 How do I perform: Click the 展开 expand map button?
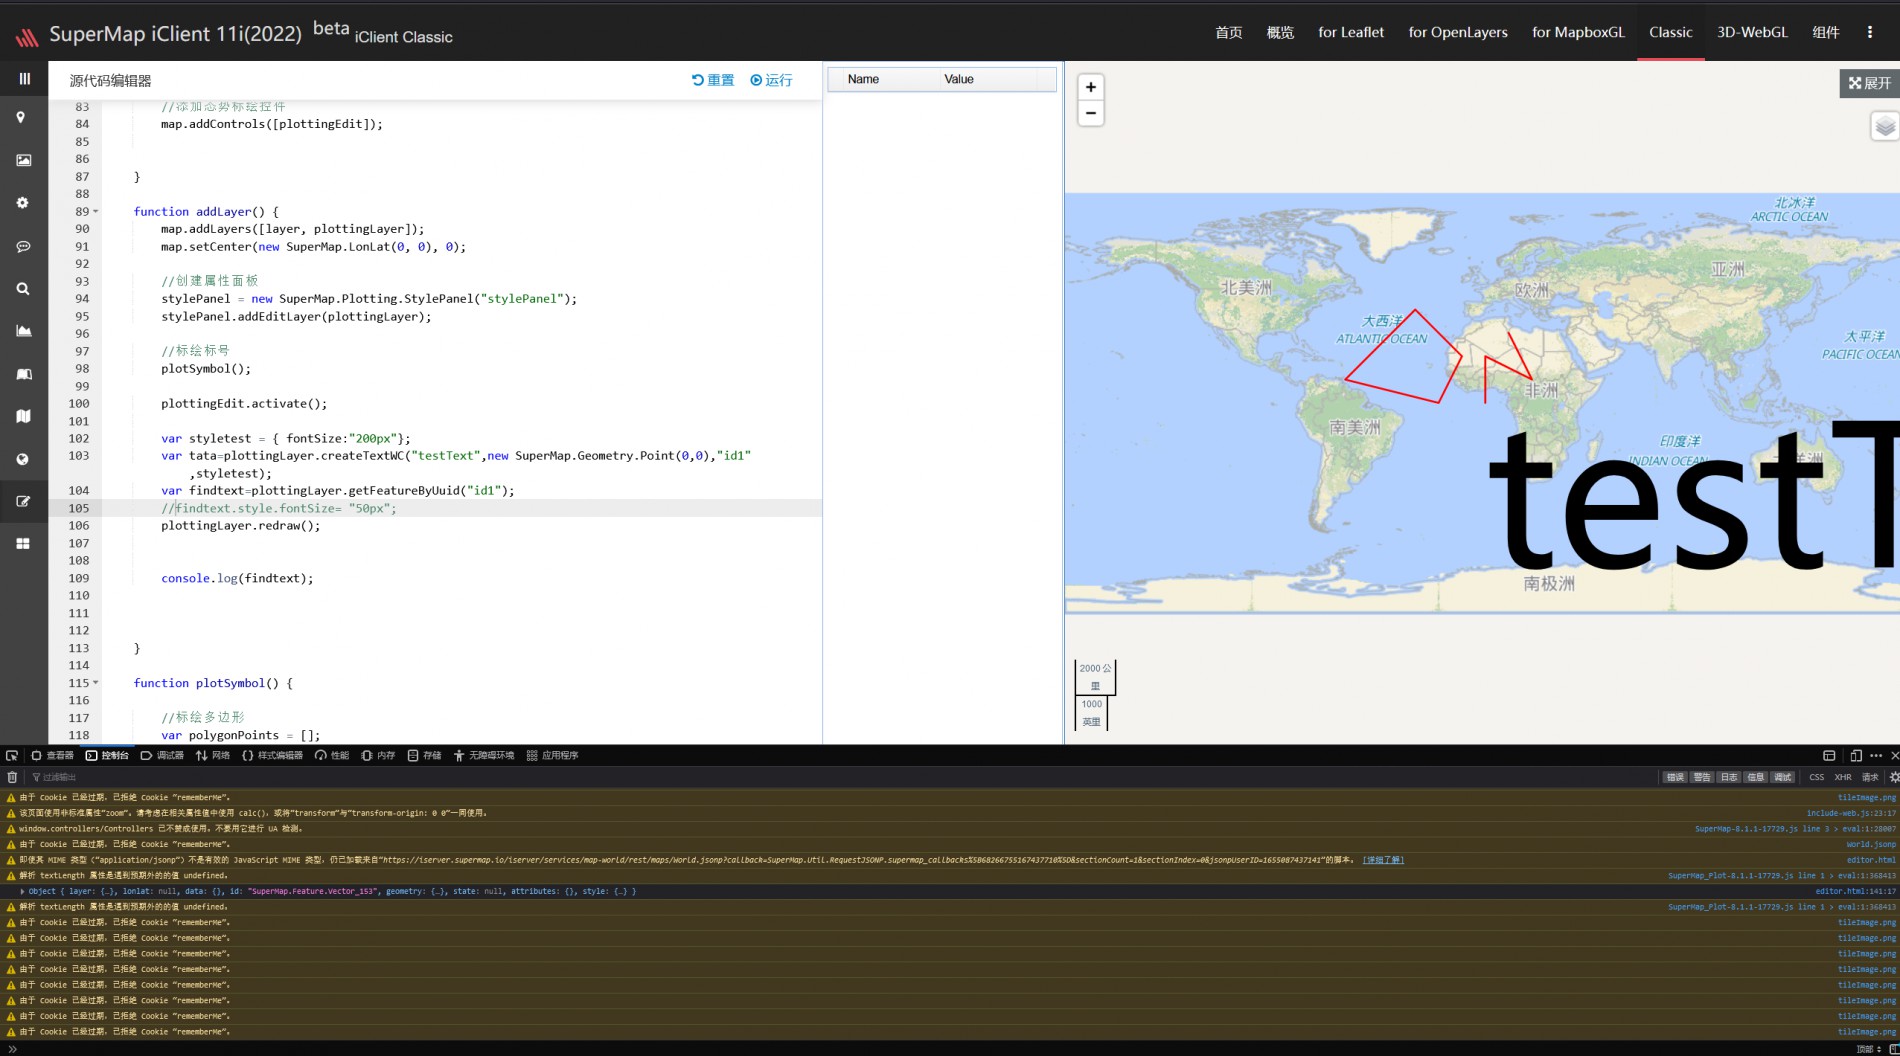coord(1869,83)
